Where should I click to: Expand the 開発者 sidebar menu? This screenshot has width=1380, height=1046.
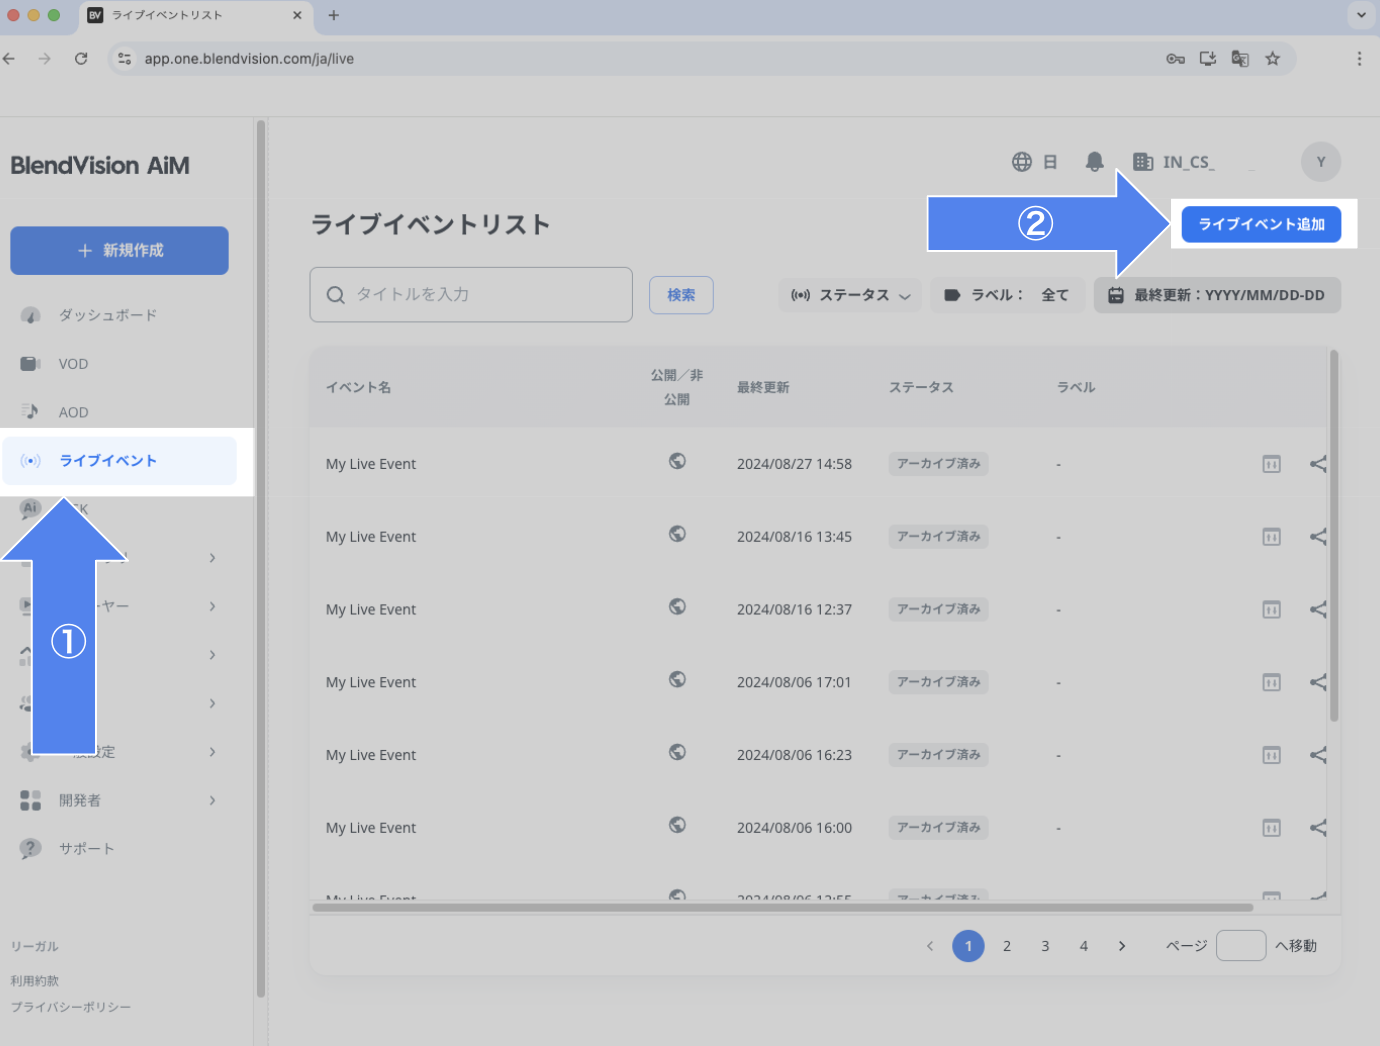[119, 800]
